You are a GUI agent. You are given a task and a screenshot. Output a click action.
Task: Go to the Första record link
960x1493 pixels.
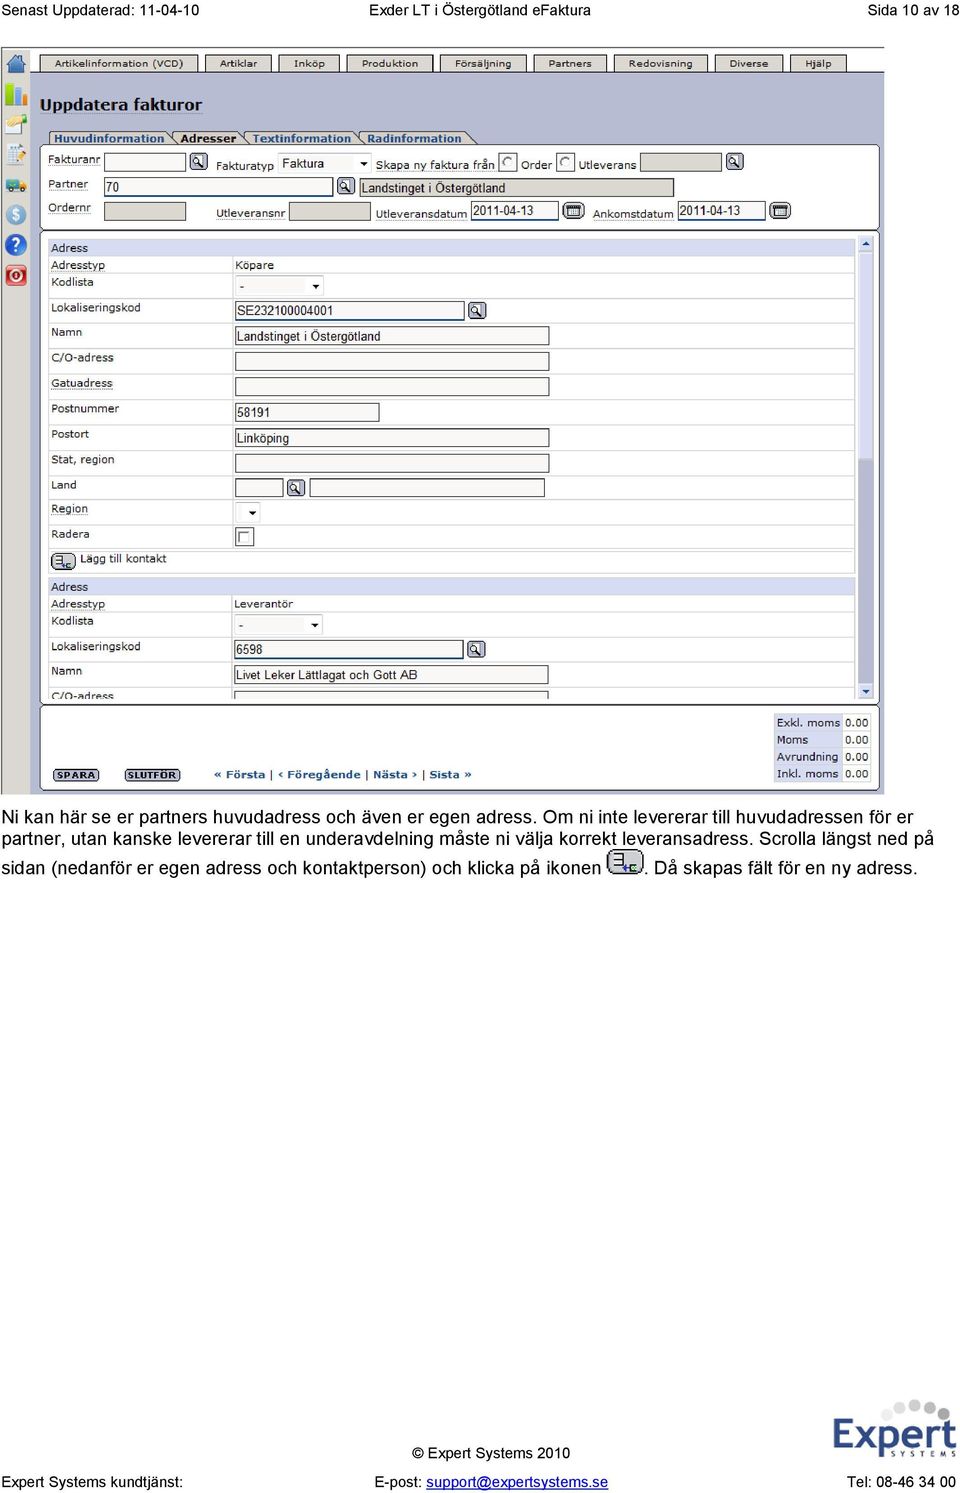(240, 774)
